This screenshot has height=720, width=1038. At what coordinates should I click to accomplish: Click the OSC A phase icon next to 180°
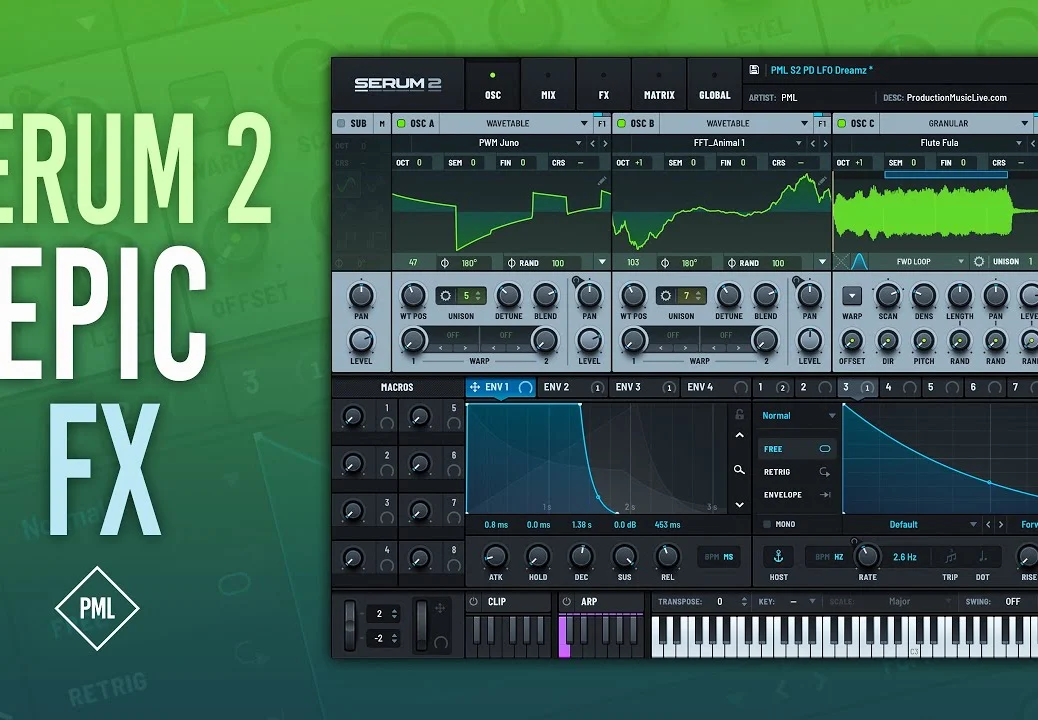click(445, 263)
